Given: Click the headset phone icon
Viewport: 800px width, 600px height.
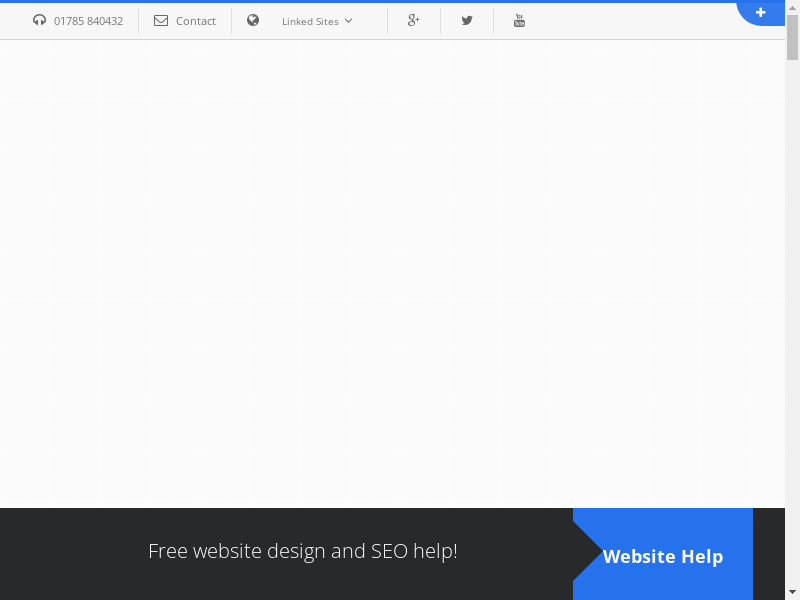Looking at the screenshot, I should pyautogui.click(x=40, y=20).
